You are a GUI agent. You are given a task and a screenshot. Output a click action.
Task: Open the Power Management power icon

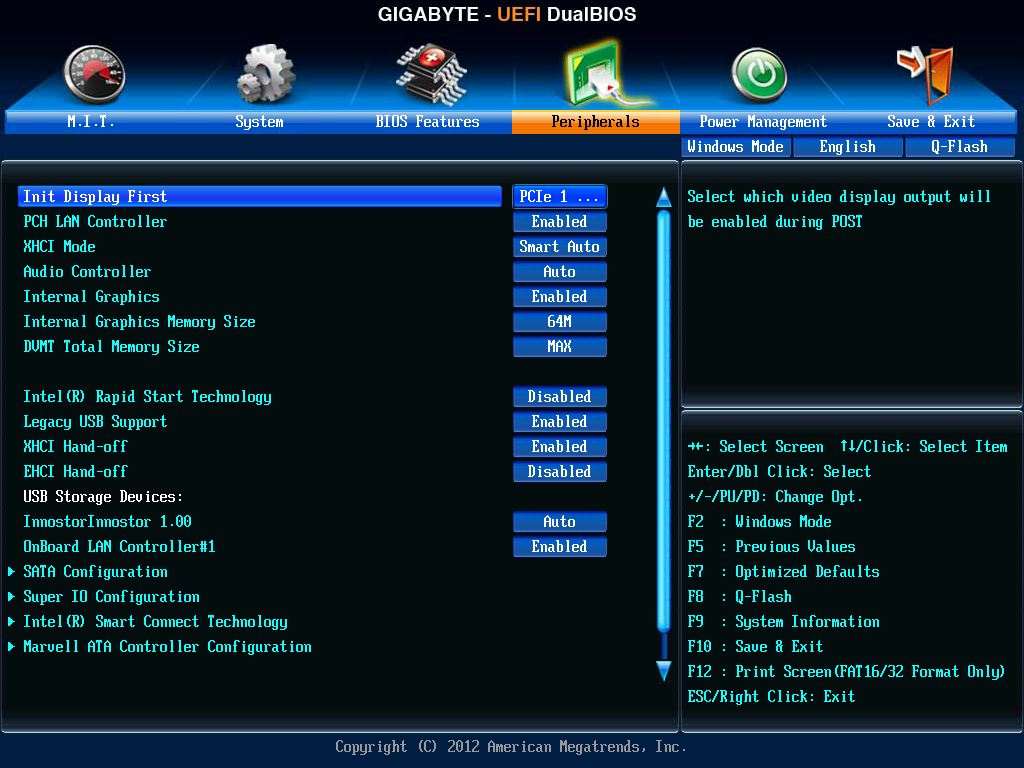coord(759,75)
